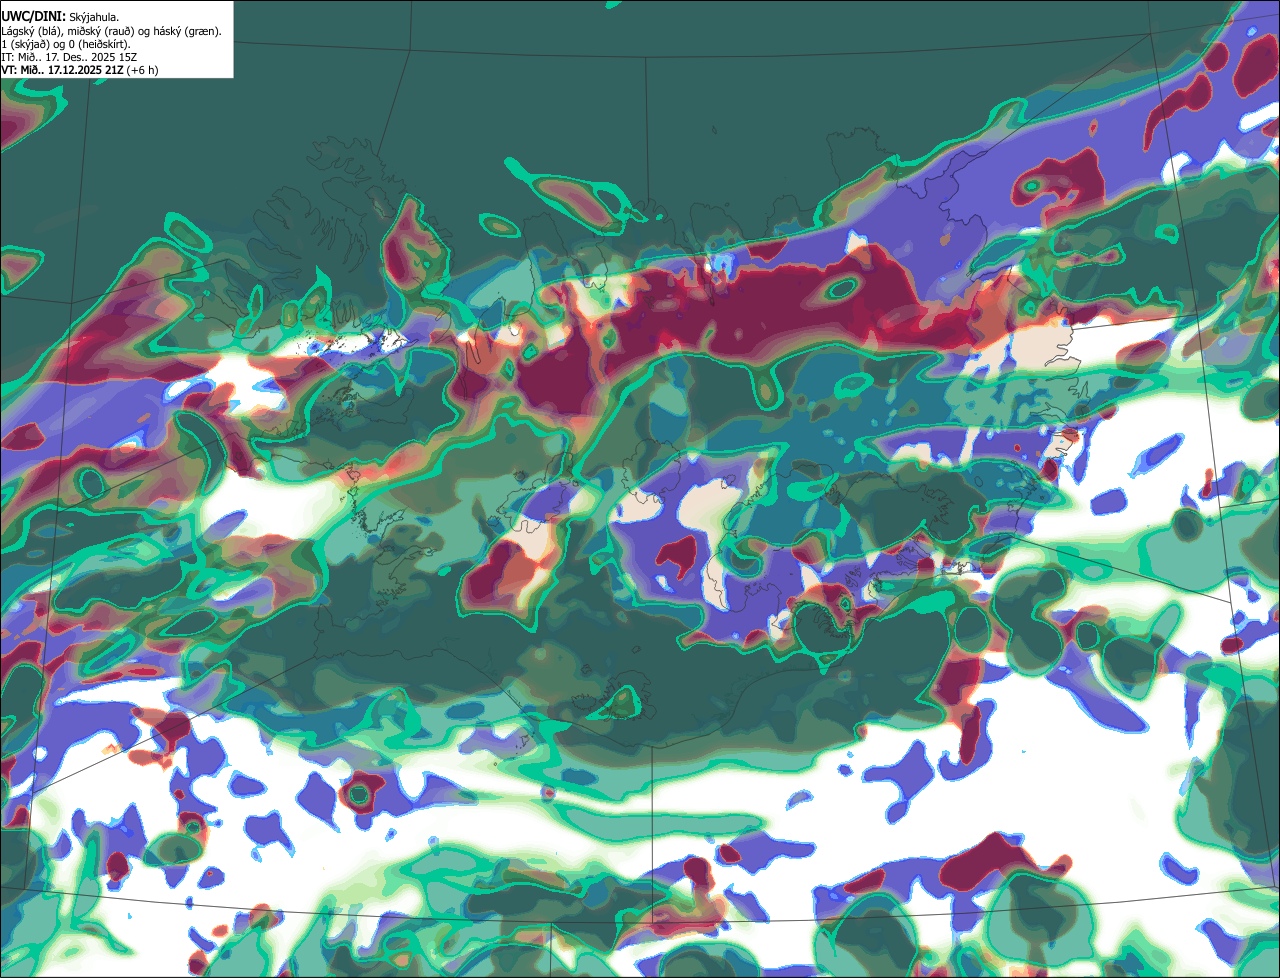The image size is (1280, 978).
Task: Click the 'UWC/DINI: Skýjahula.' title line
Action: pyautogui.click(x=61, y=16)
